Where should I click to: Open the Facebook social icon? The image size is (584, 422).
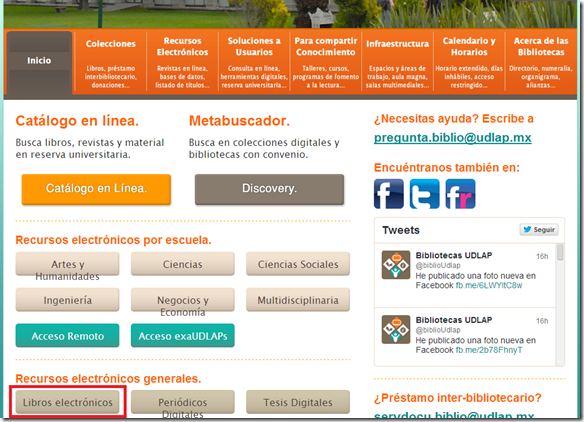(389, 194)
